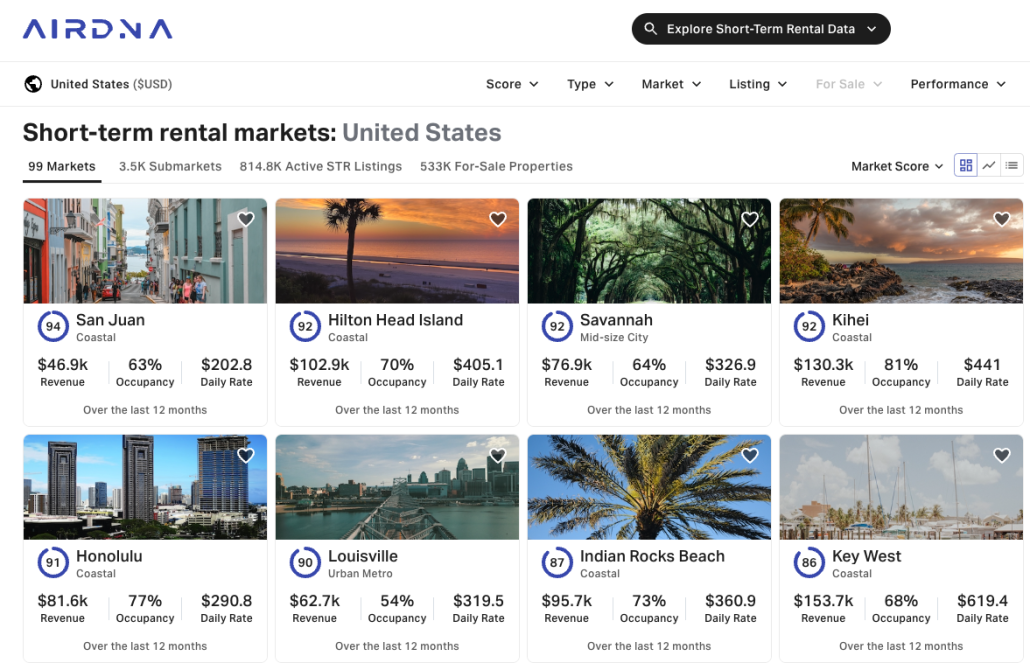1030x670 pixels.
Task: Expand the Market filter
Action: click(671, 84)
